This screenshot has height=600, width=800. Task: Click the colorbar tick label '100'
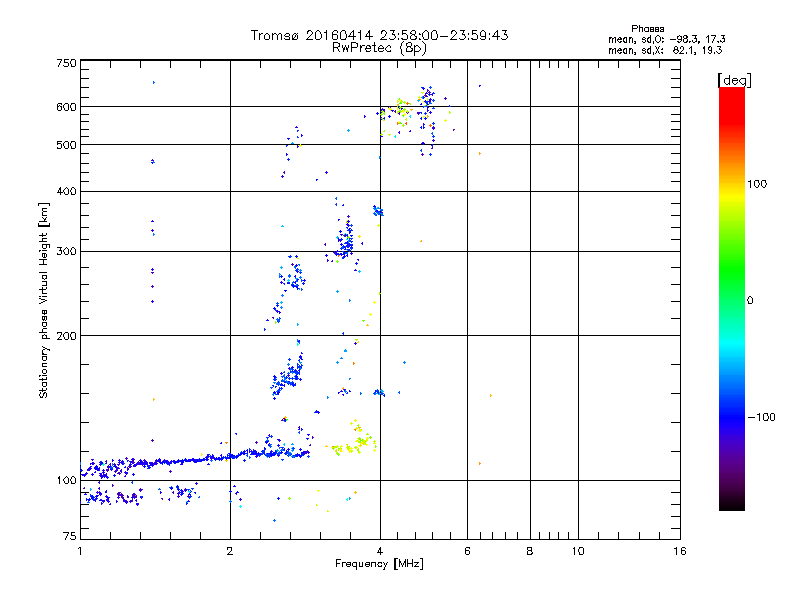[757, 184]
